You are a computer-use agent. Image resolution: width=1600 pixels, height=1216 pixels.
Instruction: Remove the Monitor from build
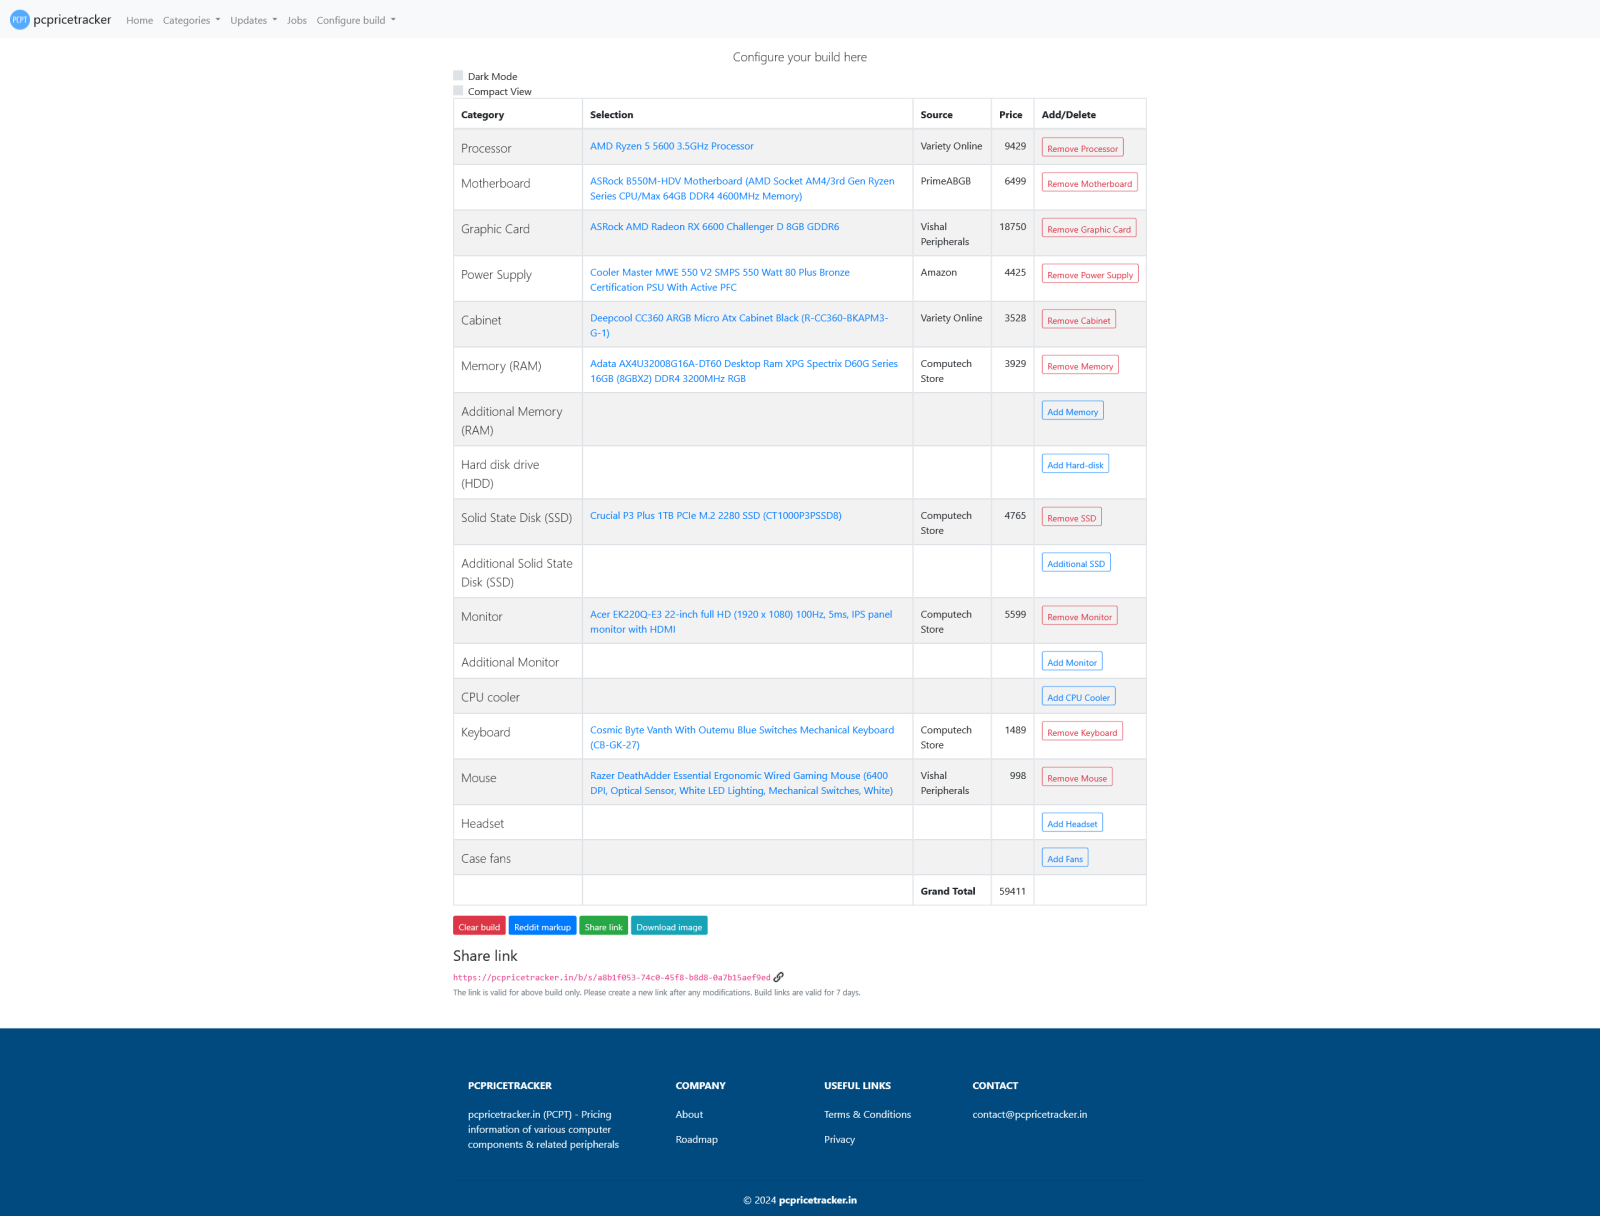pos(1079,616)
